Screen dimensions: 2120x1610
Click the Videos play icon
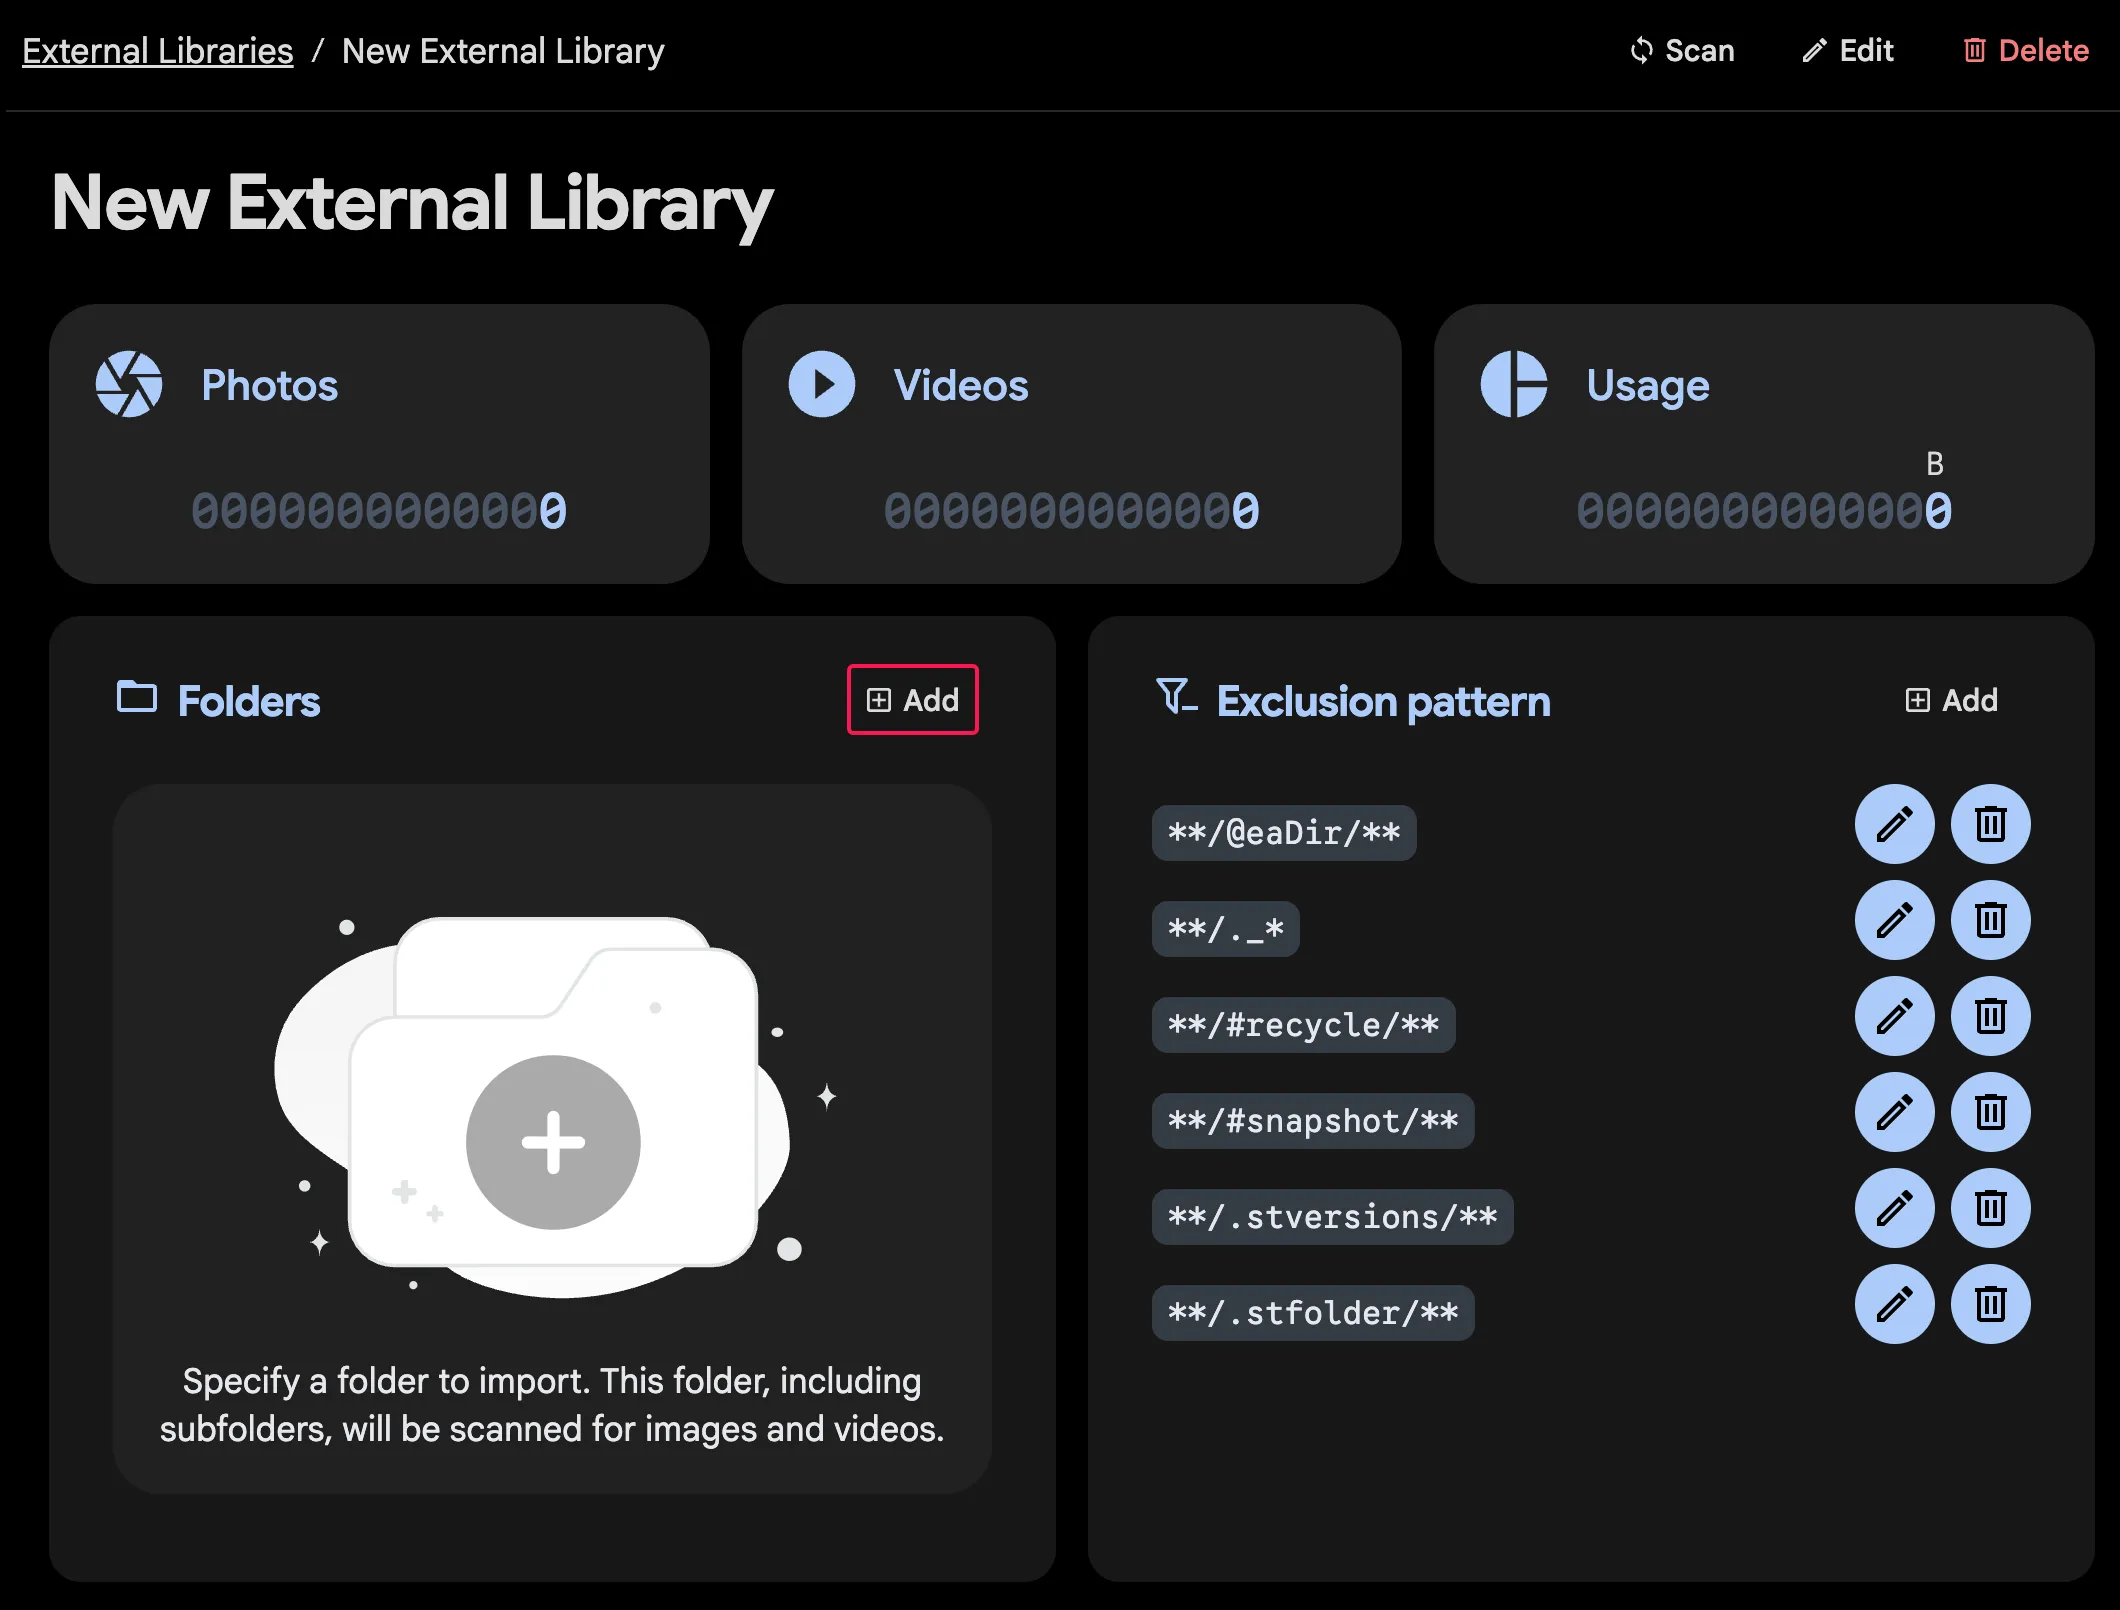click(821, 384)
